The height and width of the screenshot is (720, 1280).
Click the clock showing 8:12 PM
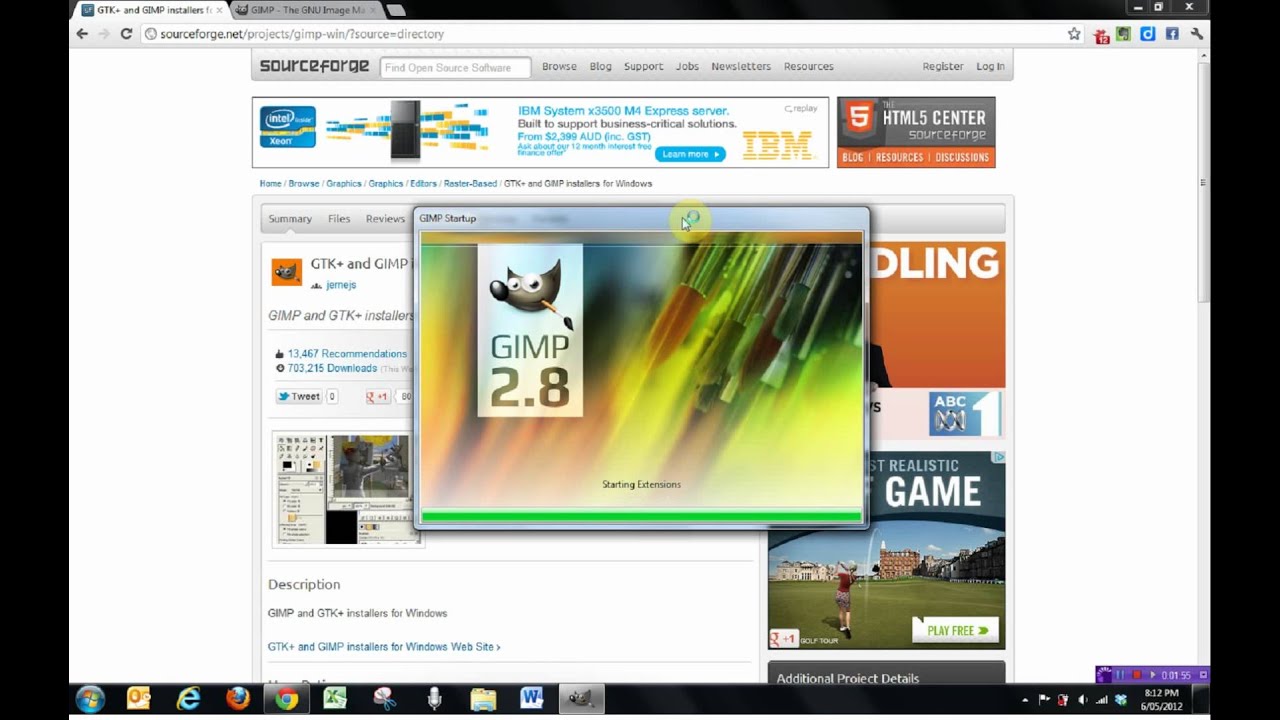click(1161, 693)
